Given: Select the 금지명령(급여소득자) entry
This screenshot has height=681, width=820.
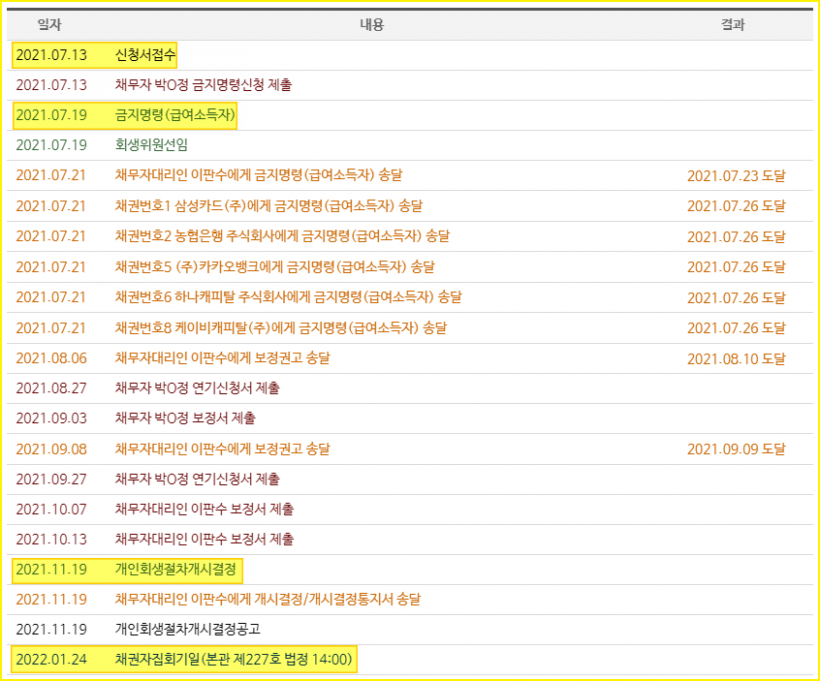Looking at the screenshot, I should [x=175, y=115].
